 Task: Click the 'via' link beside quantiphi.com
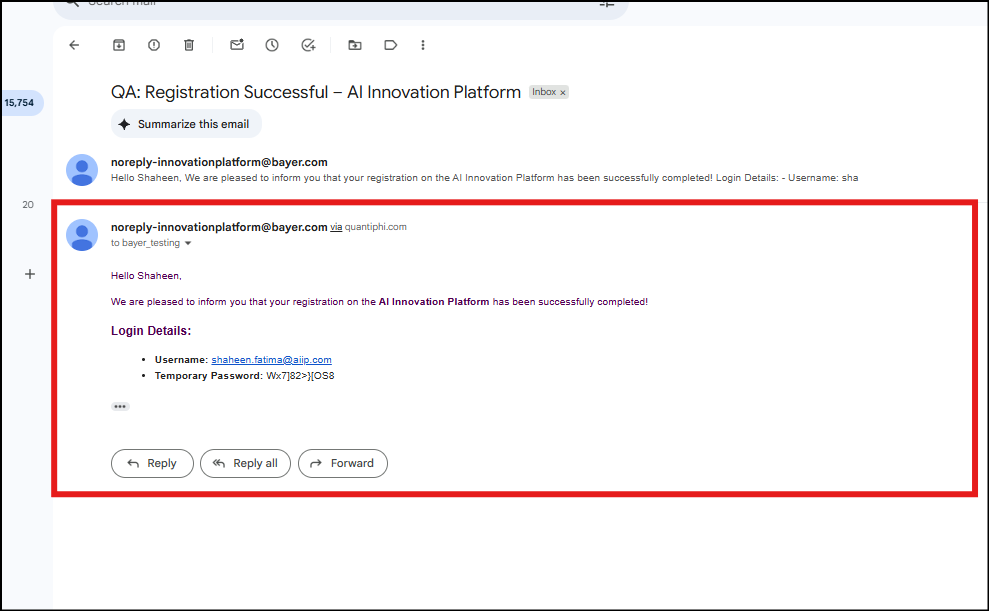click(x=336, y=227)
